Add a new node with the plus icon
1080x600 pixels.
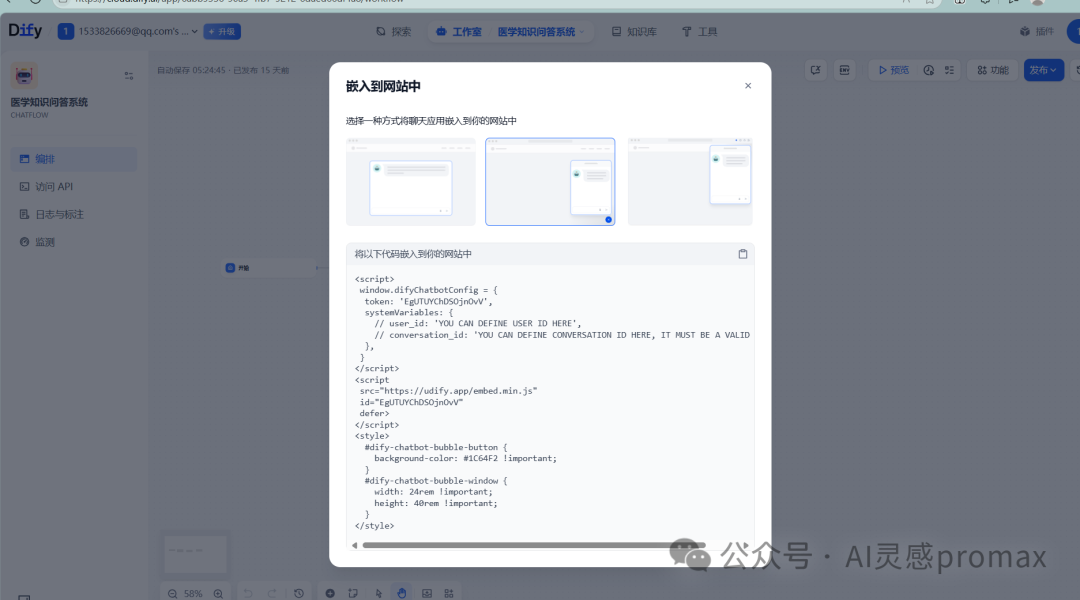point(330,592)
